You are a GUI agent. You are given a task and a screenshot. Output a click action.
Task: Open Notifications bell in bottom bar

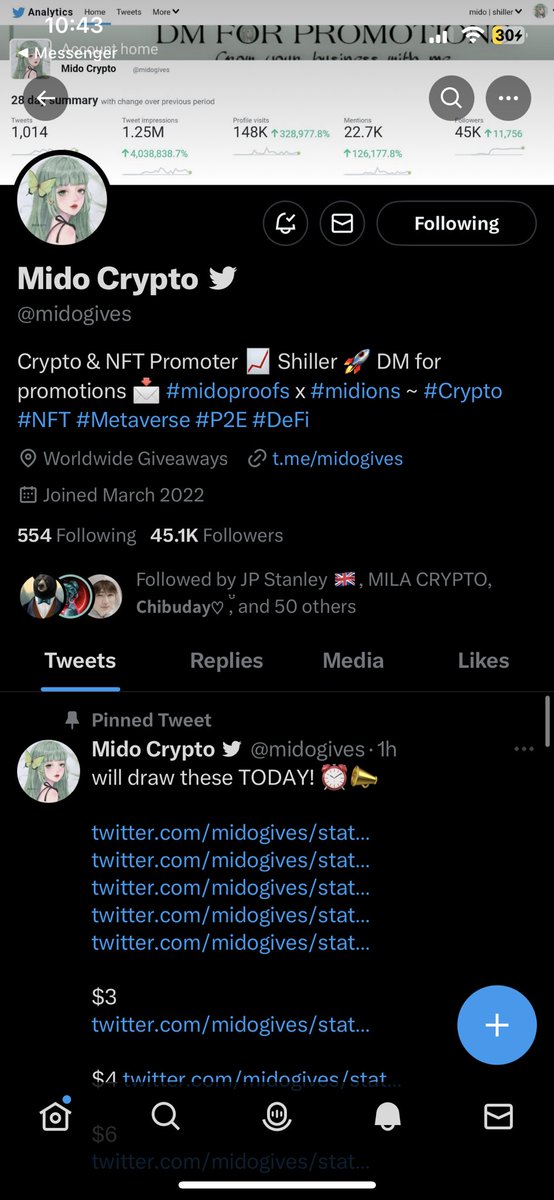click(387, 1117)
